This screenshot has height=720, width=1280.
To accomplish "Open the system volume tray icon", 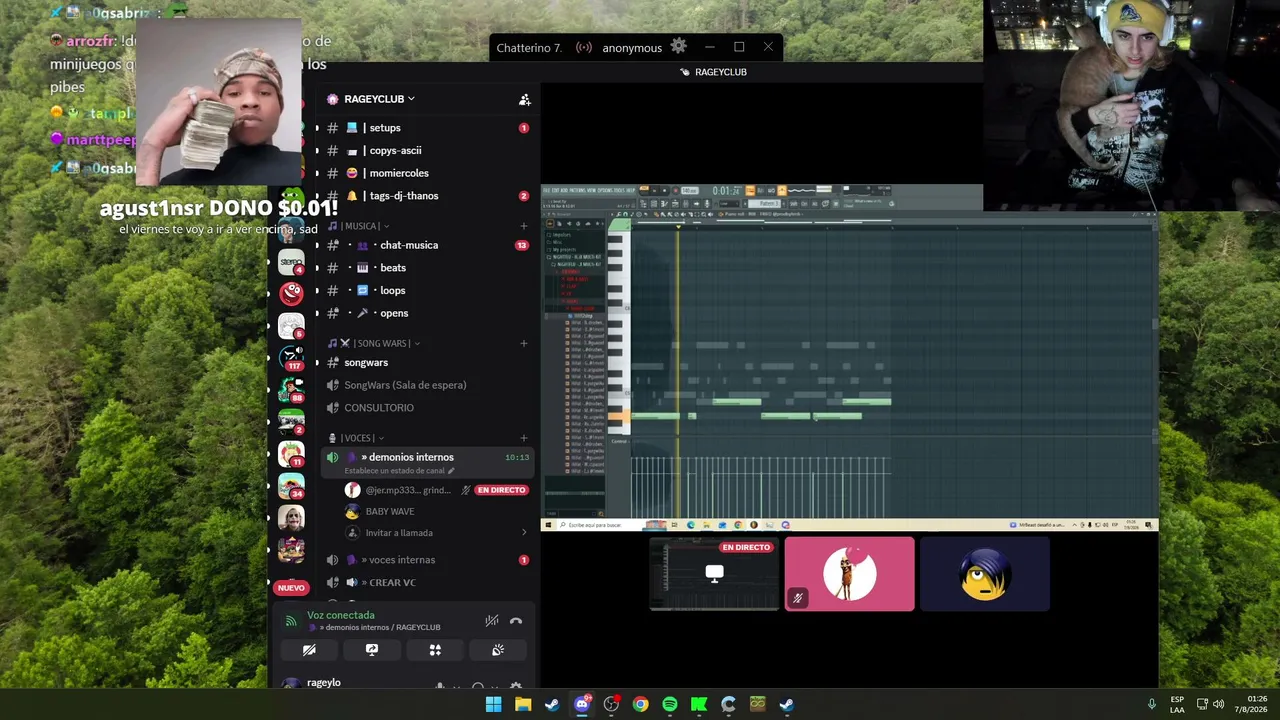I will pos(1218,704).
